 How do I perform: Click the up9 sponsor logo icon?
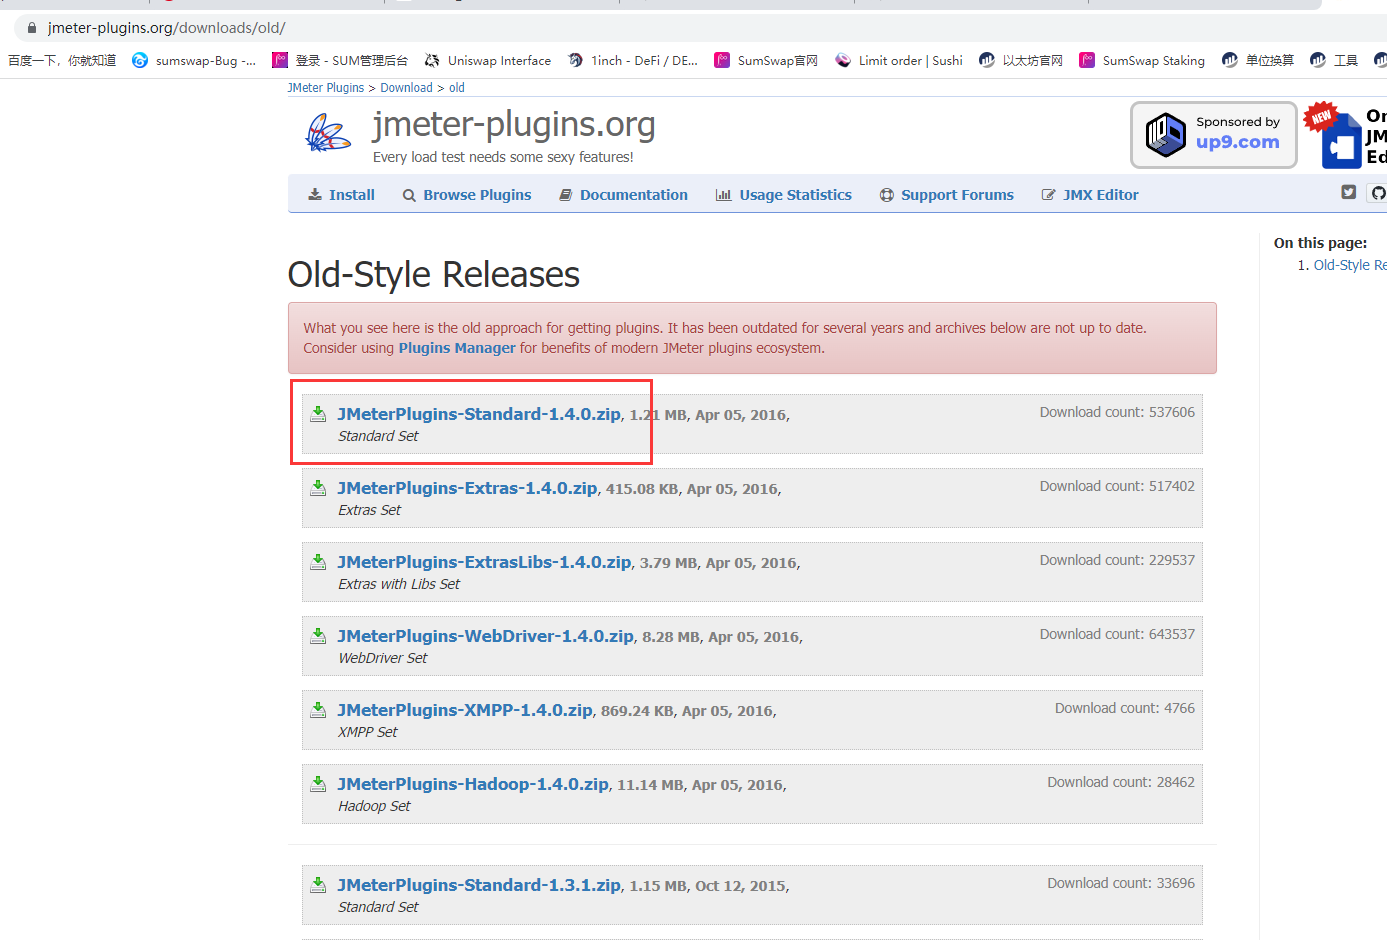(1165, 134)
